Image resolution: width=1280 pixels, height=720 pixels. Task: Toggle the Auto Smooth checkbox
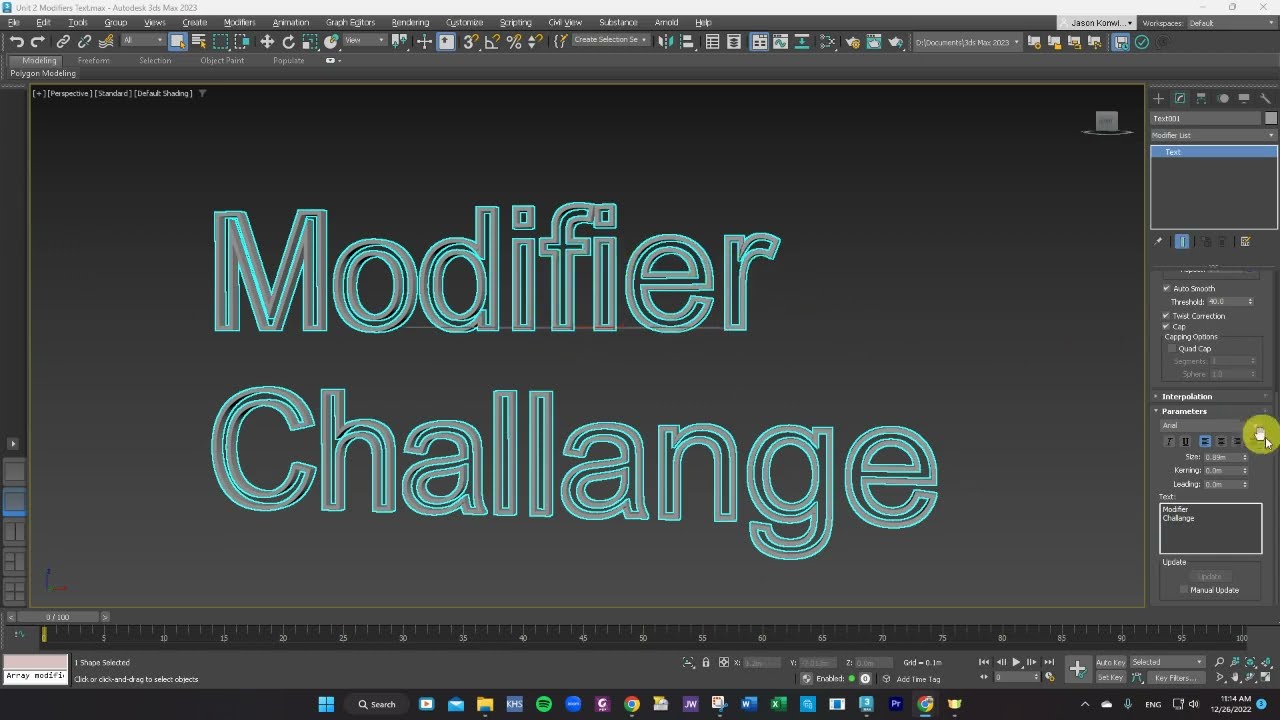tap(1166, 288)
